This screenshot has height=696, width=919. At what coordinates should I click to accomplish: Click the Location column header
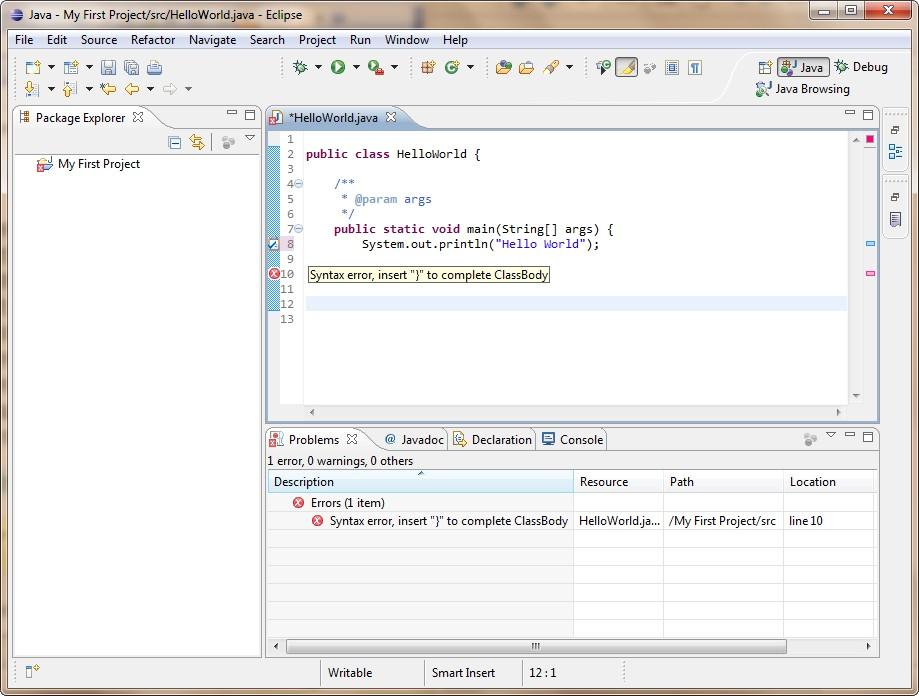(x=828, y=482)
